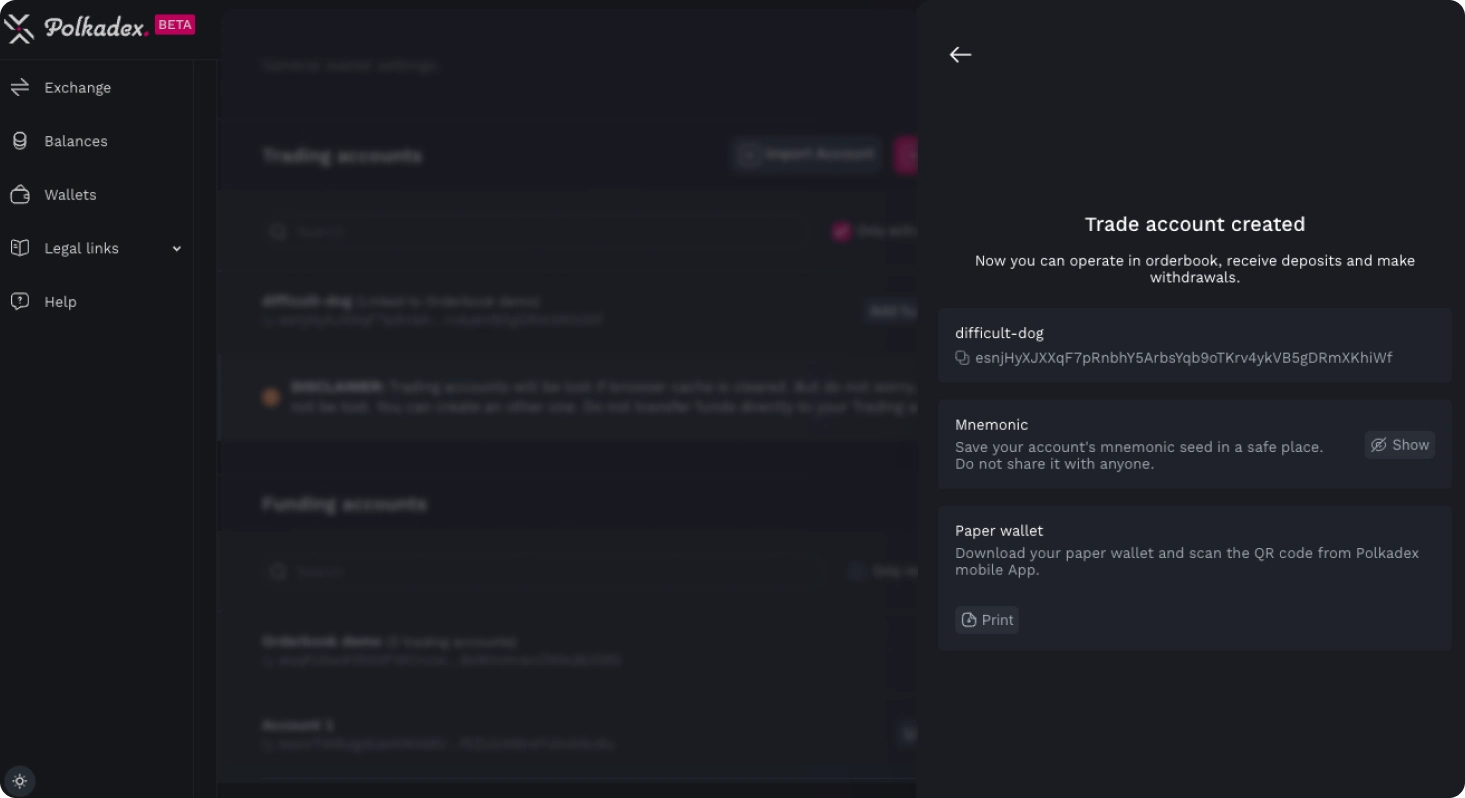
Task: Open the Exchange page
Action: point(77,88)
